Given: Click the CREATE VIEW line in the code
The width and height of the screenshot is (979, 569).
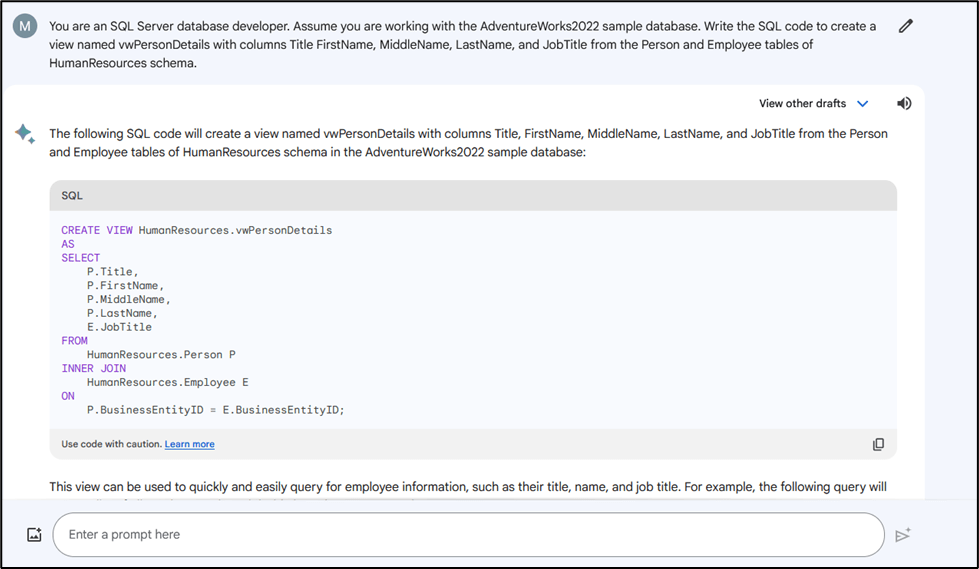Looking at the screenshot, I should (x=196, y=230).
